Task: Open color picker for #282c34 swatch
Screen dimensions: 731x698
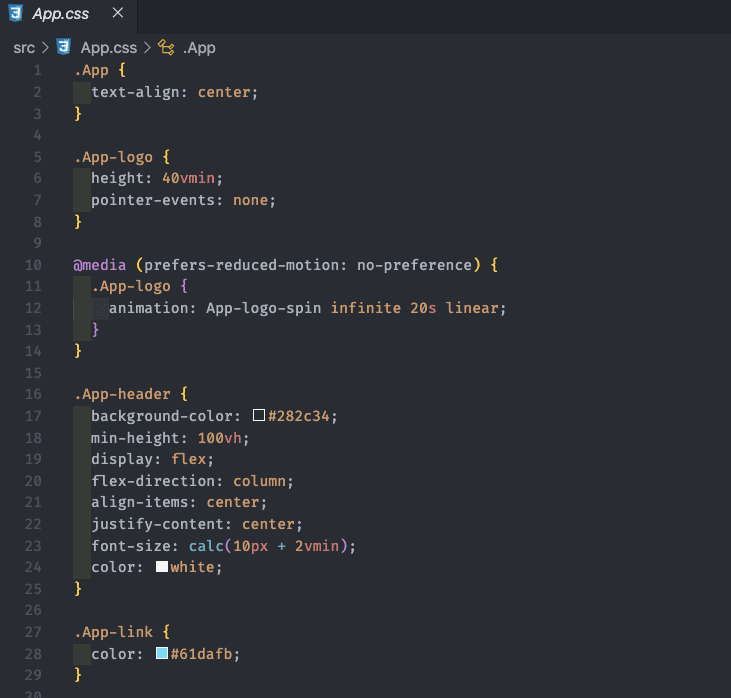Action: 259,415
